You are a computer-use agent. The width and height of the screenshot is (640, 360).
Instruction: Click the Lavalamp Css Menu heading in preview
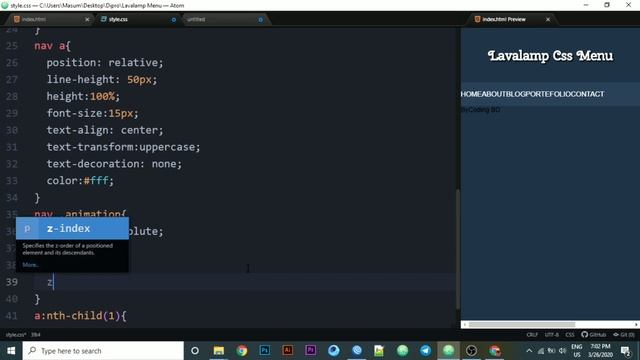550,56
